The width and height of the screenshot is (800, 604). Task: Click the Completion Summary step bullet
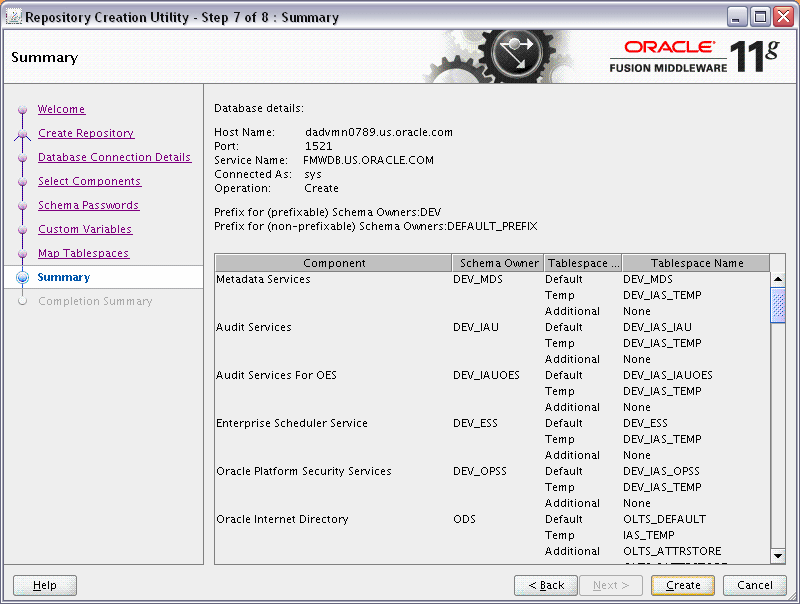click(x=22, y=301)
